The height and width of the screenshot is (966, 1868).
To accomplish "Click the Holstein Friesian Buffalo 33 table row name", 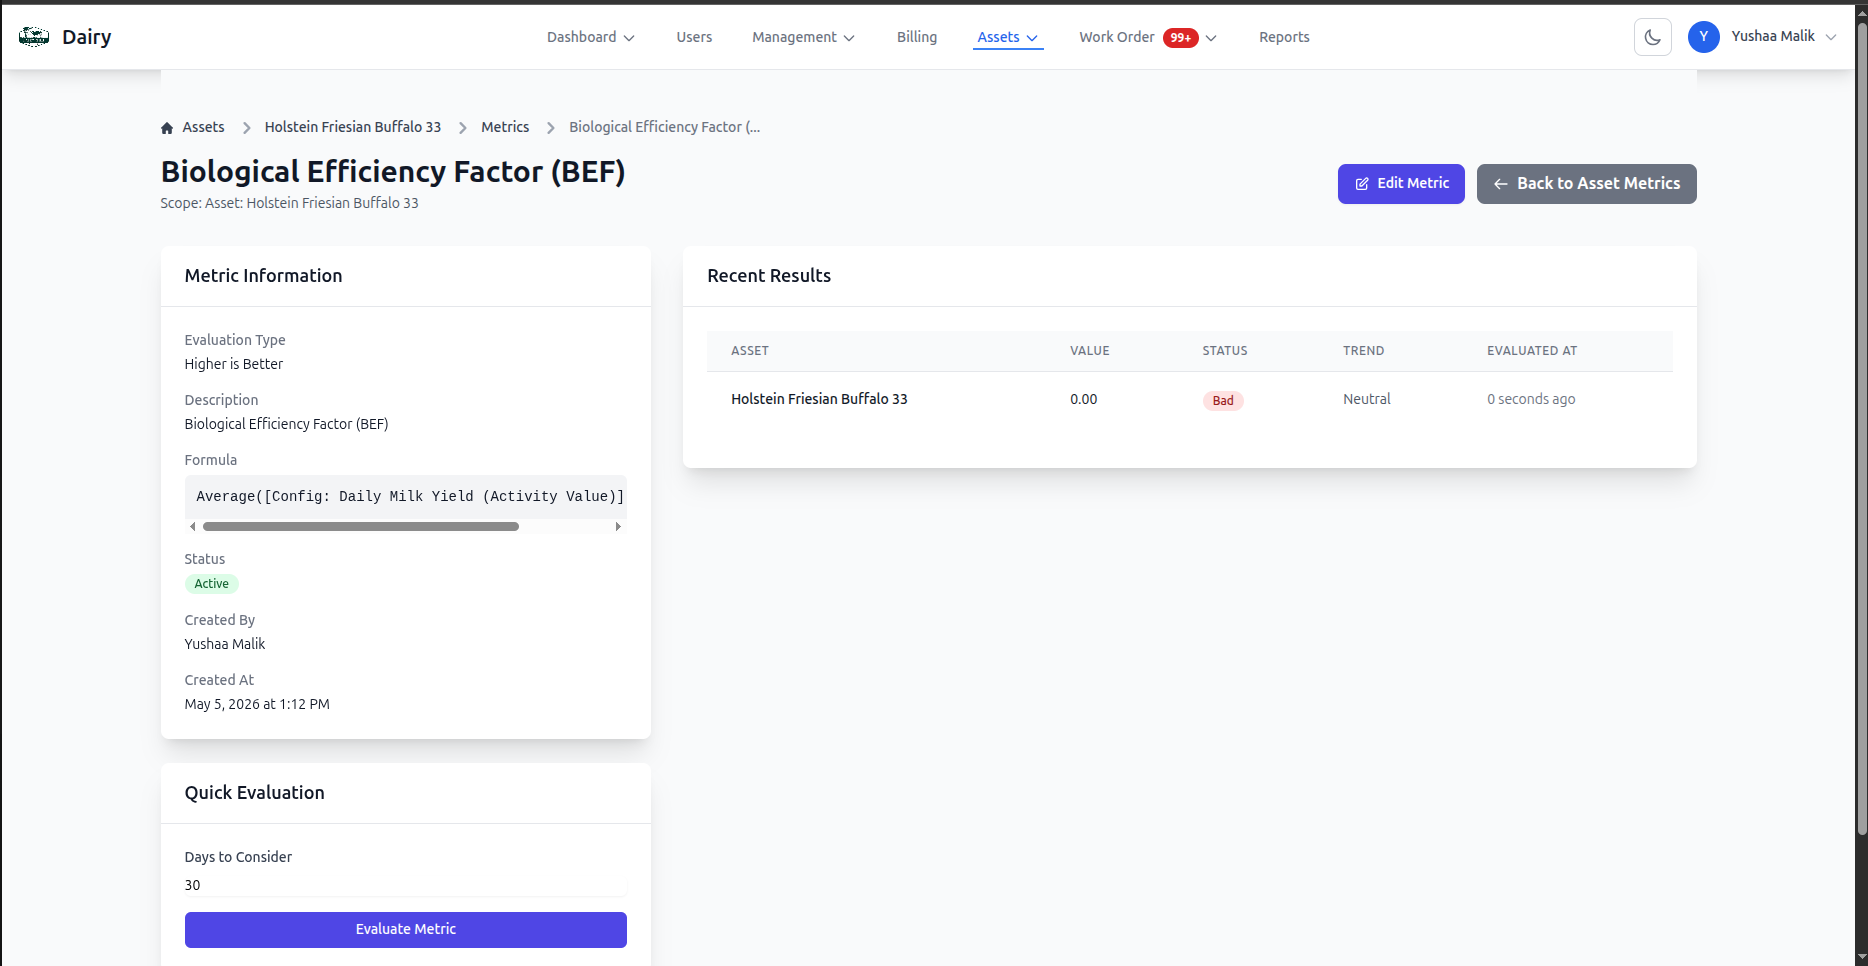I will click(819, 399).
